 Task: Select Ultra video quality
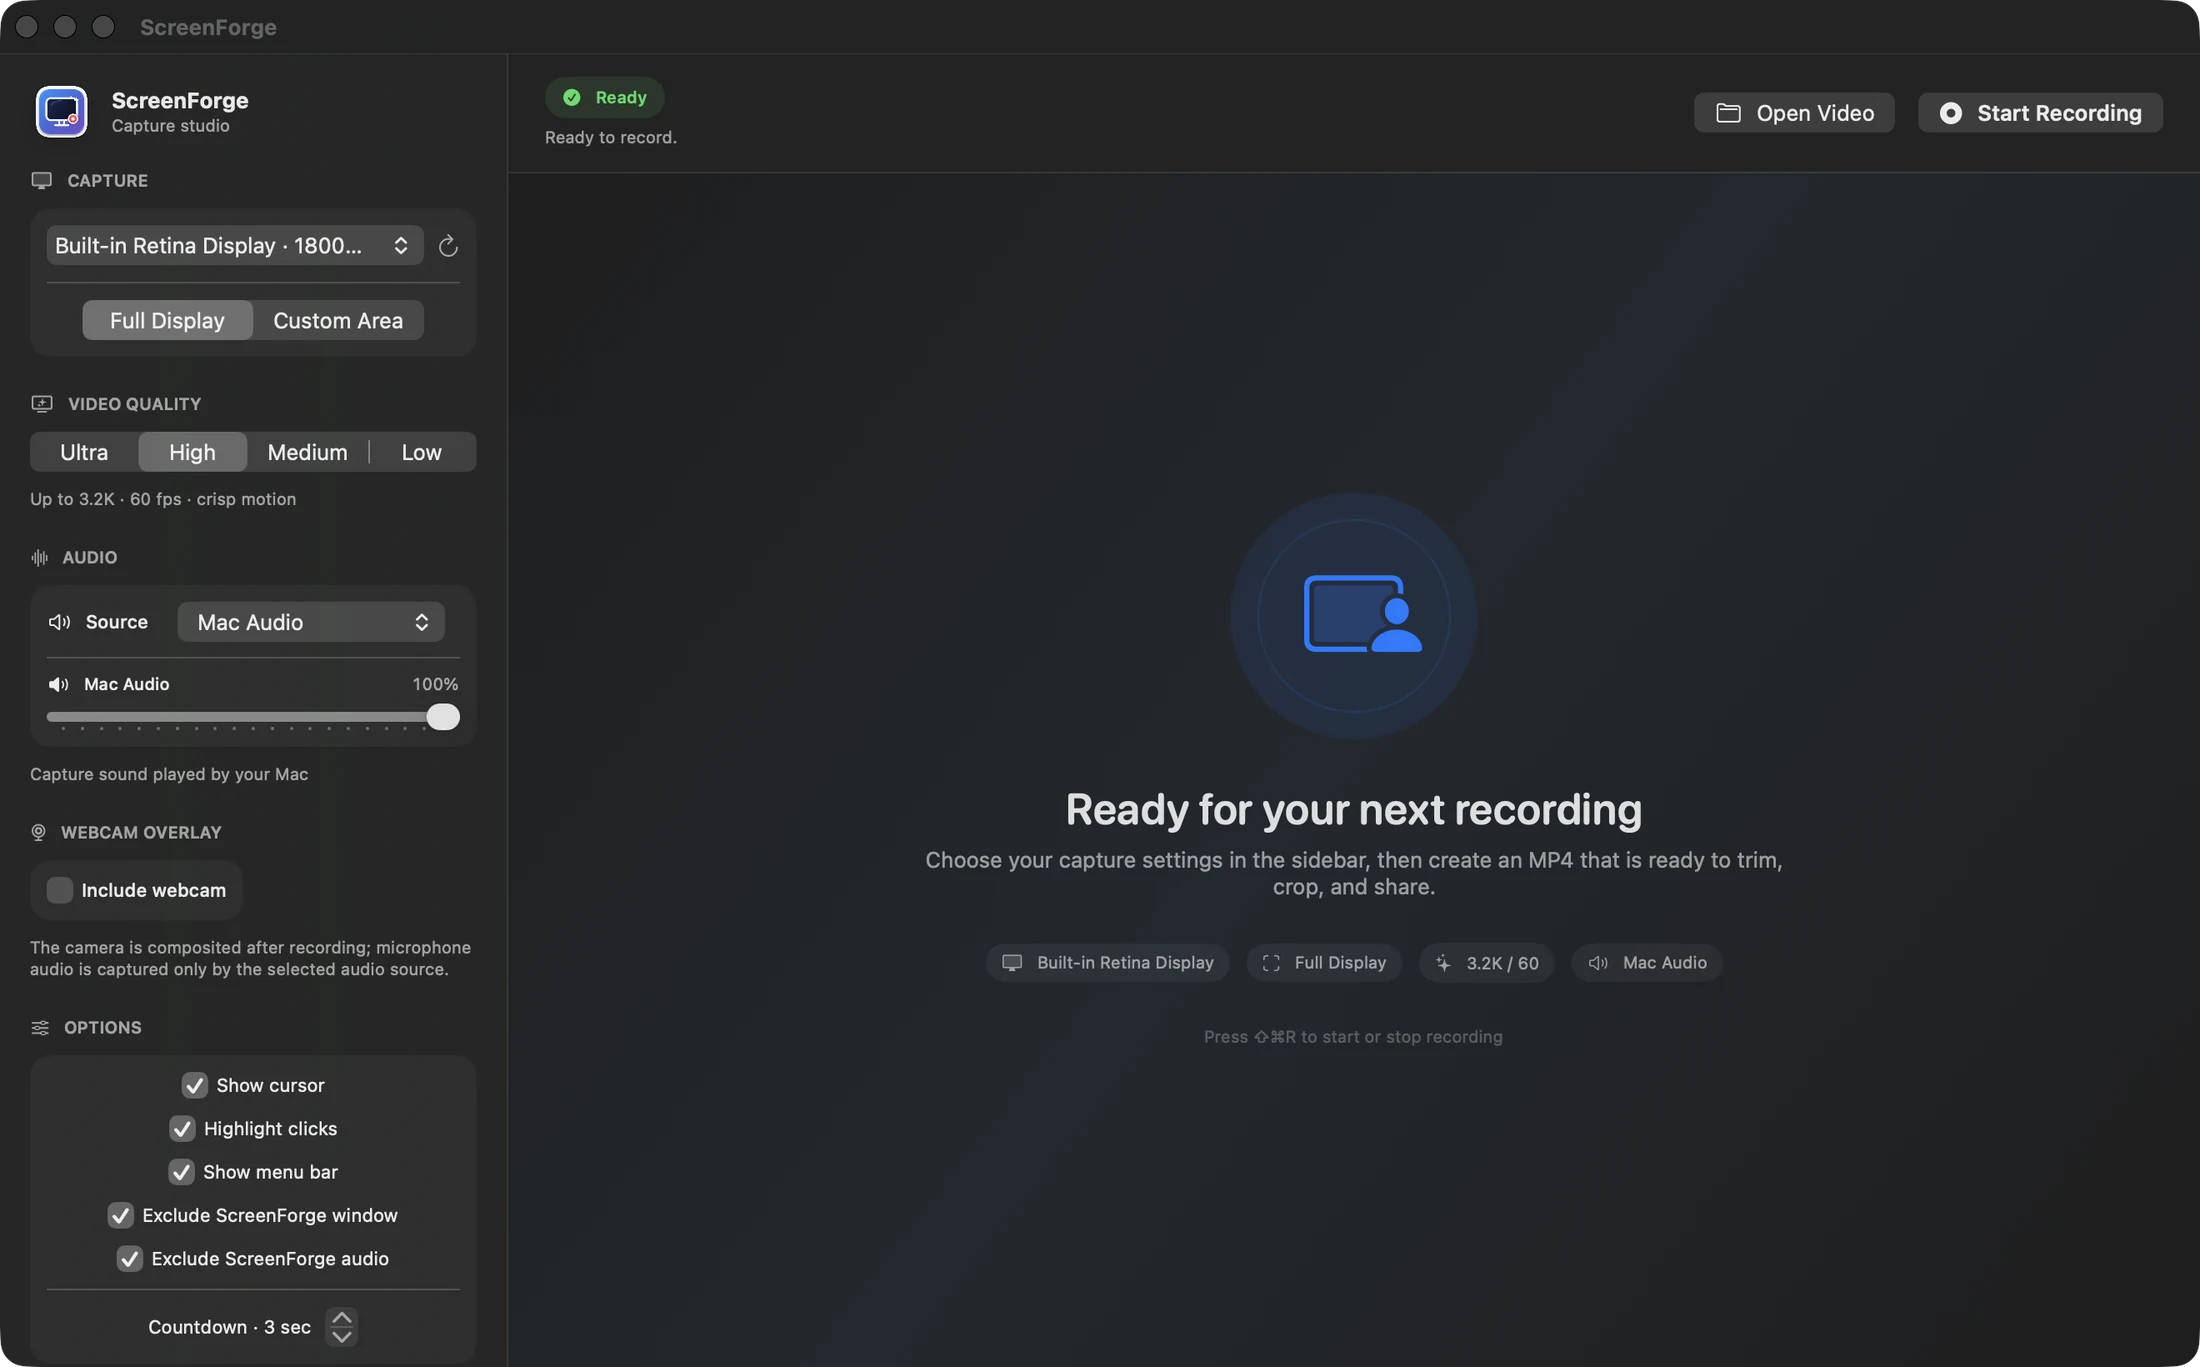pos(84,452)
